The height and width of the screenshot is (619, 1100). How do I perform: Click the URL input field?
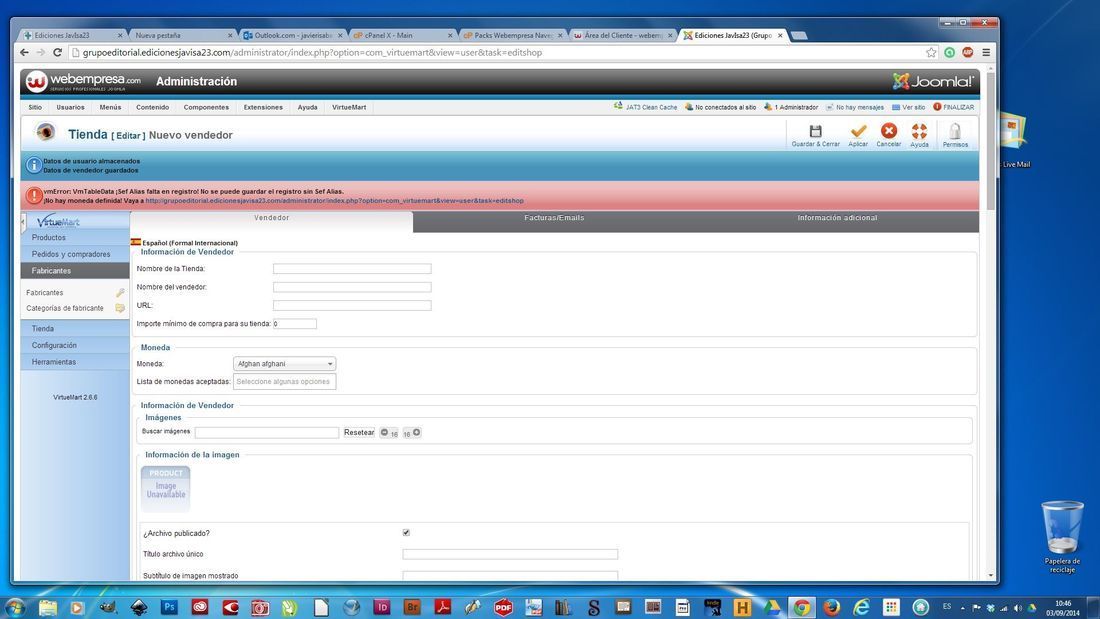pyautogui.click(x=352, y=305)
